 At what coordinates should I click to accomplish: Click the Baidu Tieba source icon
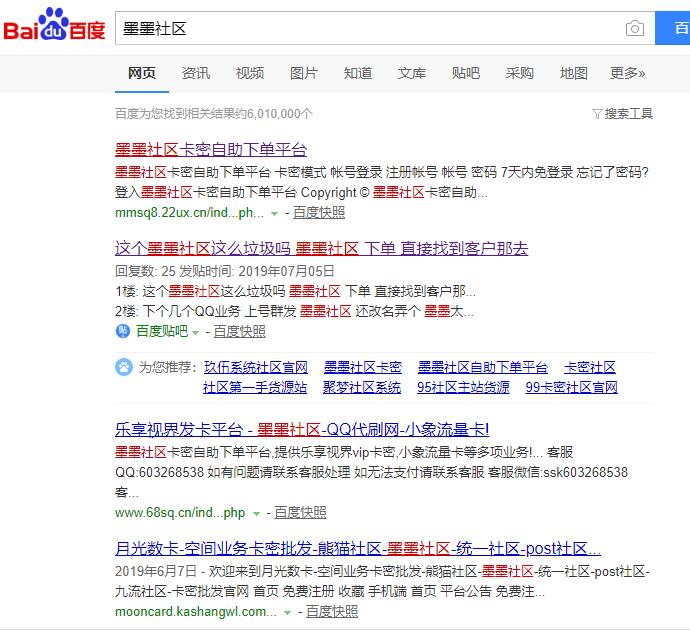[x=123, y=331]
